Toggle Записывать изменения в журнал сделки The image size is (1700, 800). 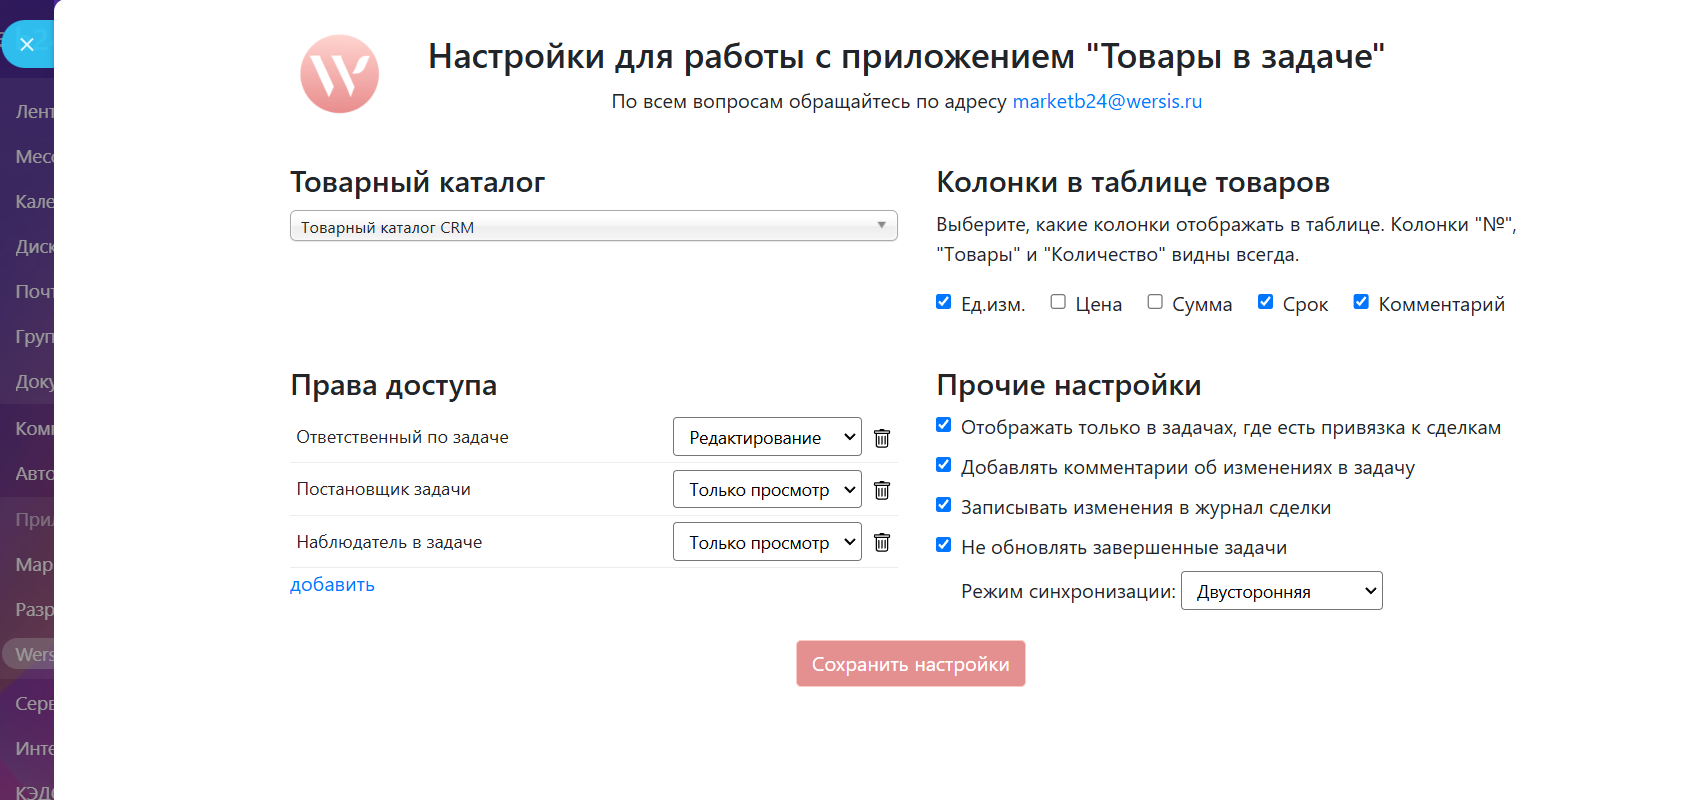(x=943, y=505)
